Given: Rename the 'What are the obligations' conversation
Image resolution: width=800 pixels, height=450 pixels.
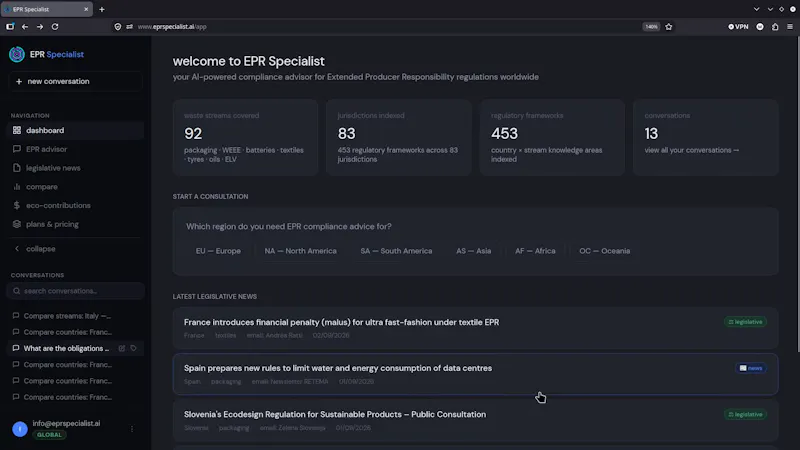Looking at the screenshot, I should click(121, 348).
